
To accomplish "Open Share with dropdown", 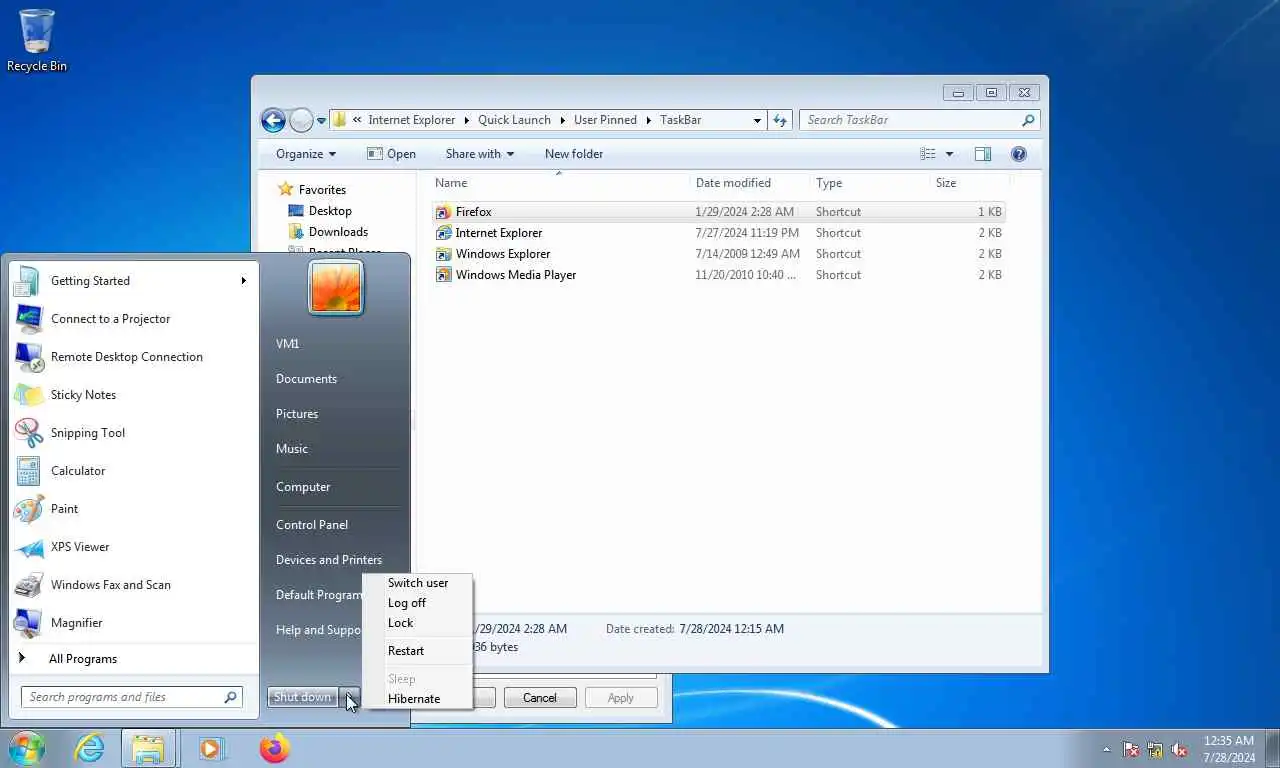I will (480, 154).
